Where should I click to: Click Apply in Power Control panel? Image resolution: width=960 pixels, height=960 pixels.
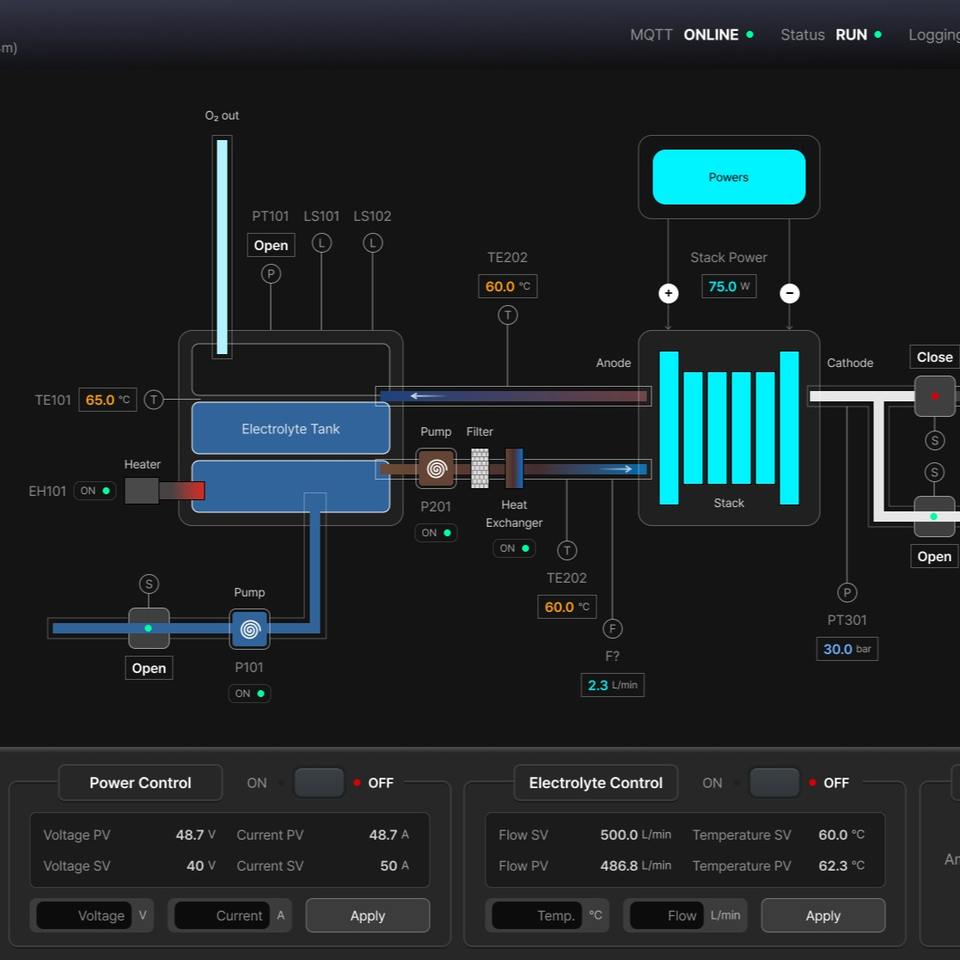tap(367, 915)
